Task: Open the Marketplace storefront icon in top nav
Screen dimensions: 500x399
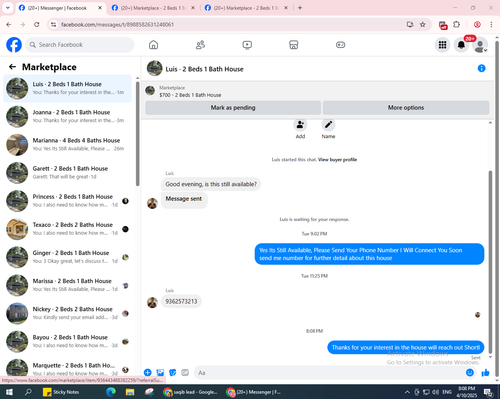Action: tap(294, 45)
